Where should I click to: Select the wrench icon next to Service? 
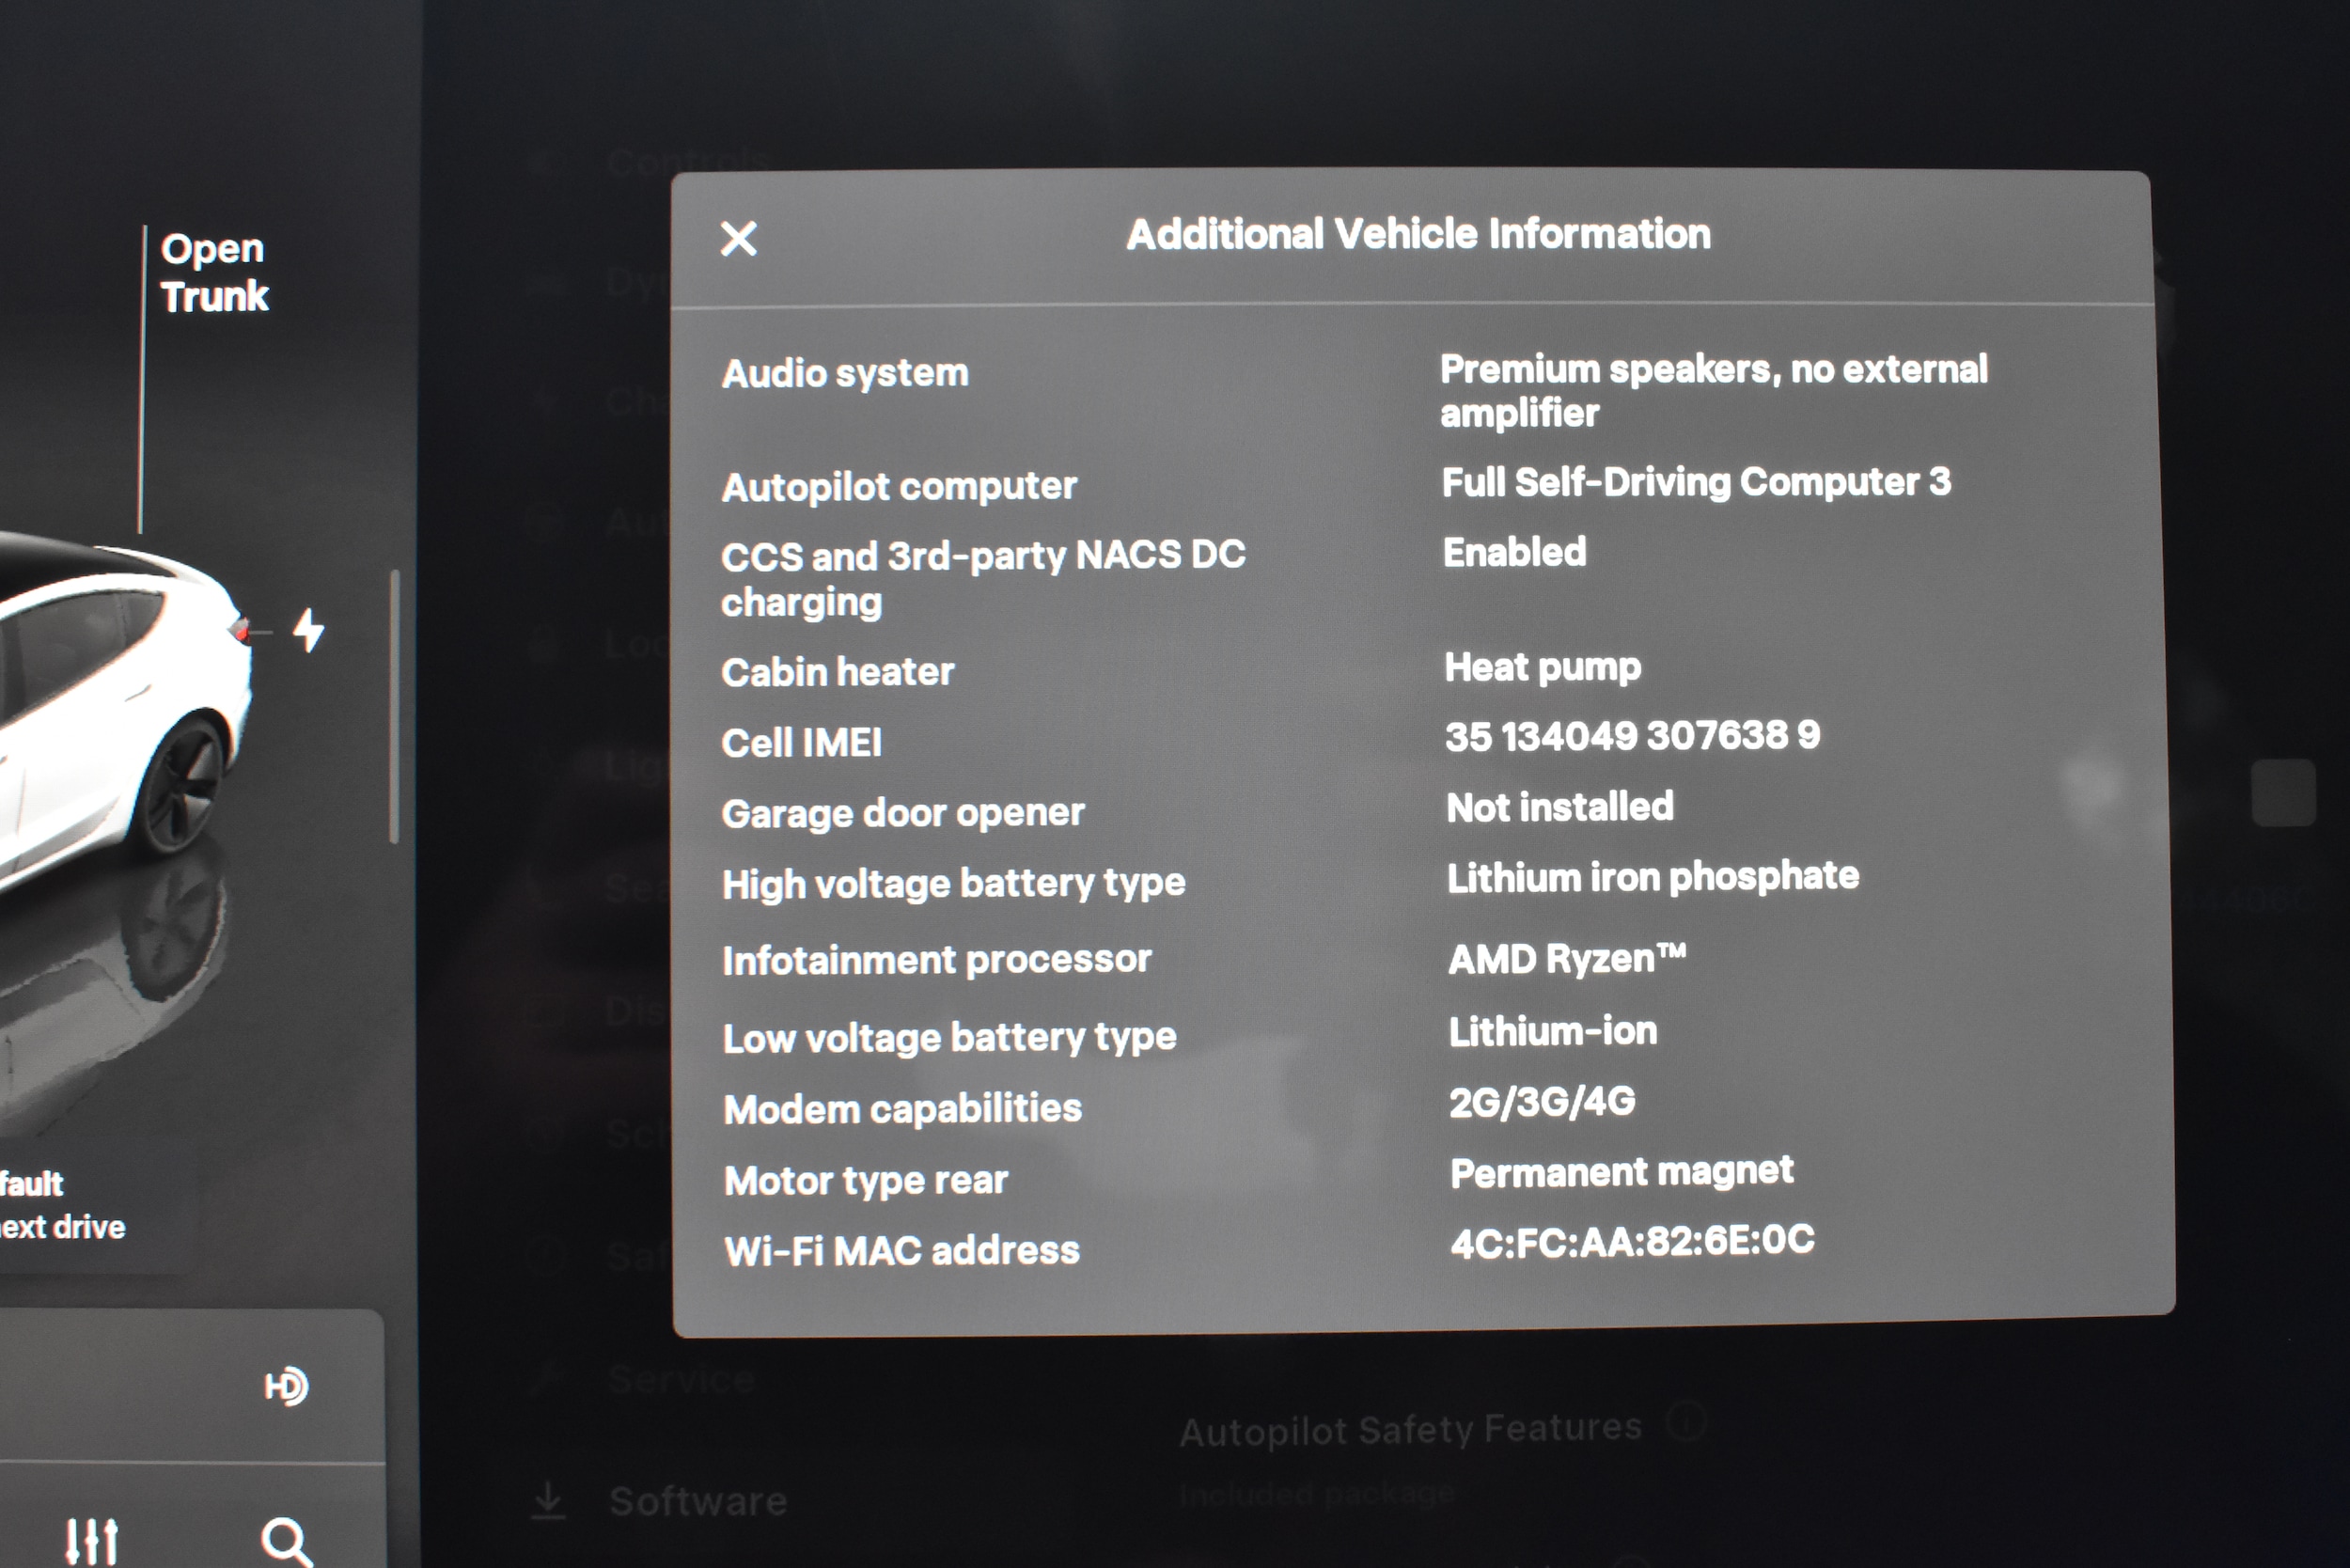548,1377
